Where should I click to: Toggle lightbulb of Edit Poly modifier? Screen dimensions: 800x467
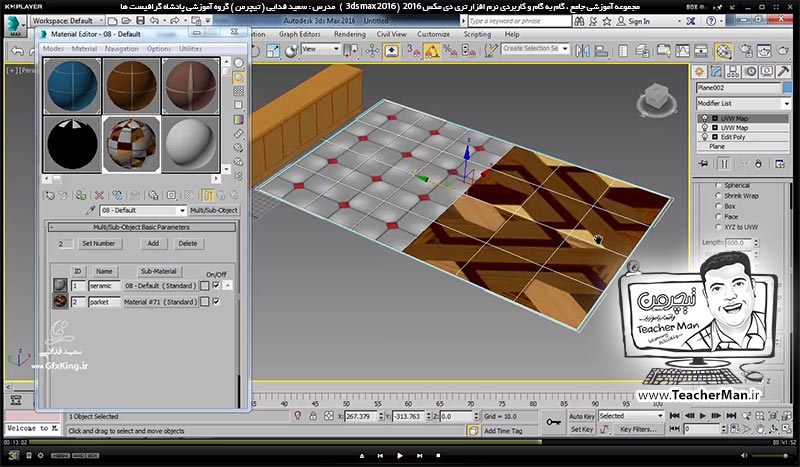[x=705, y=137]
